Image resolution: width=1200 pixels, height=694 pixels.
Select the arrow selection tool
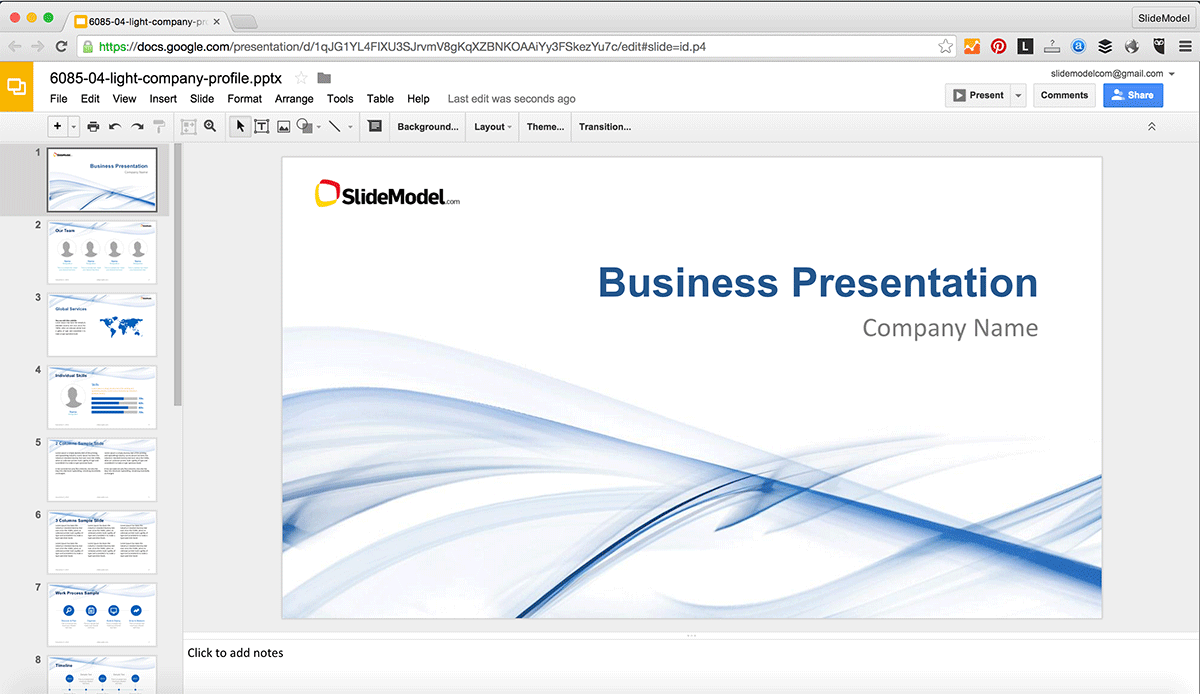click(240, 126)
